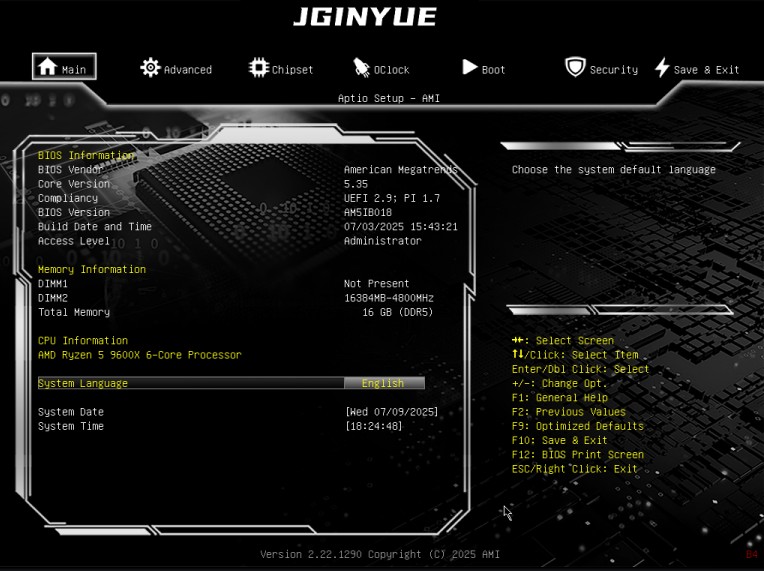Open the Security tab
The height and width of the screenshot is (571, 764).
613,70
